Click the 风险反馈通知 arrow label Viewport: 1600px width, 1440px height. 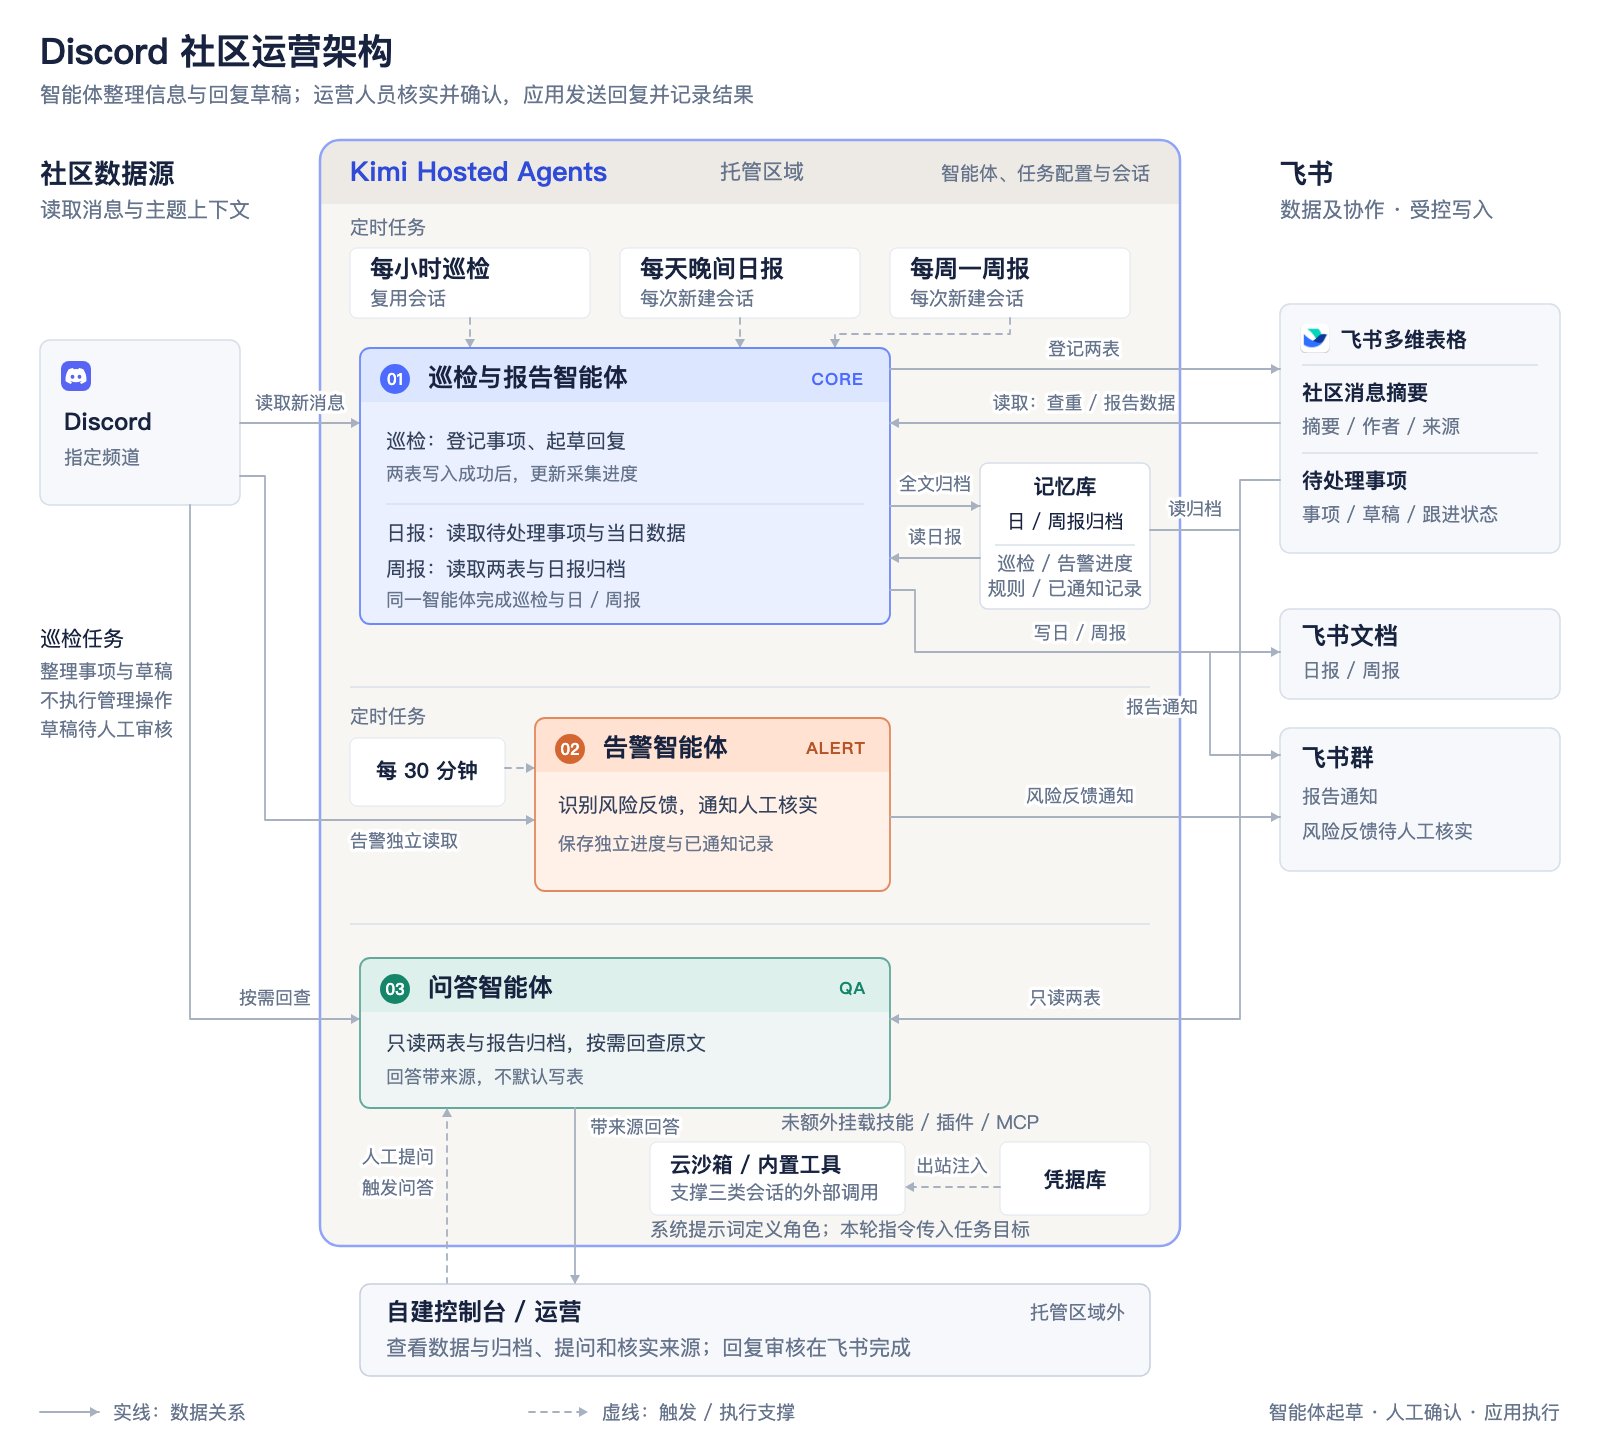point(1080,795)
